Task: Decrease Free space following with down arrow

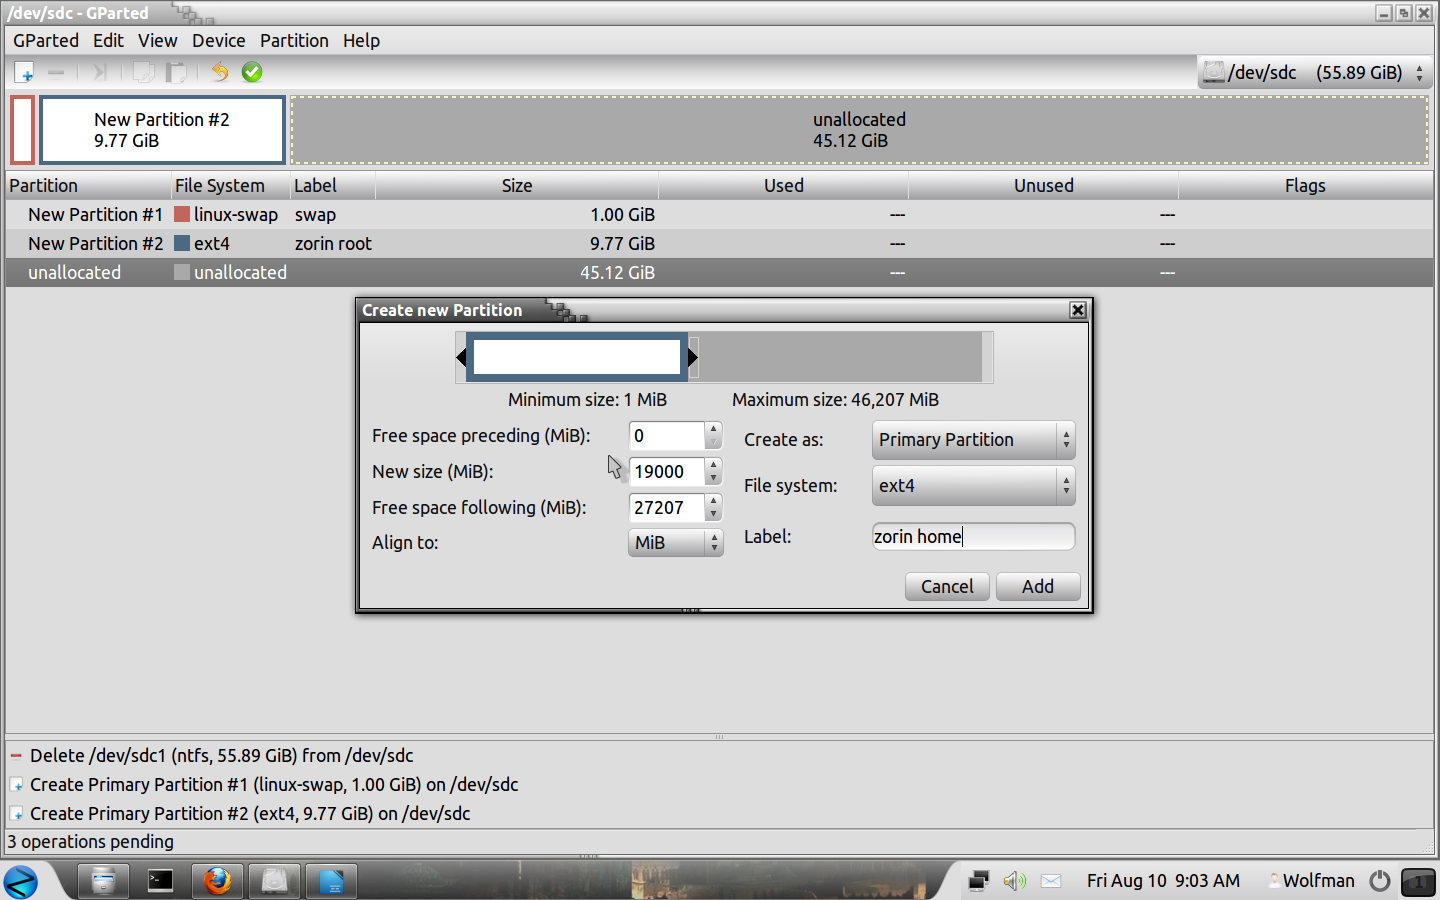Action: 713,514
